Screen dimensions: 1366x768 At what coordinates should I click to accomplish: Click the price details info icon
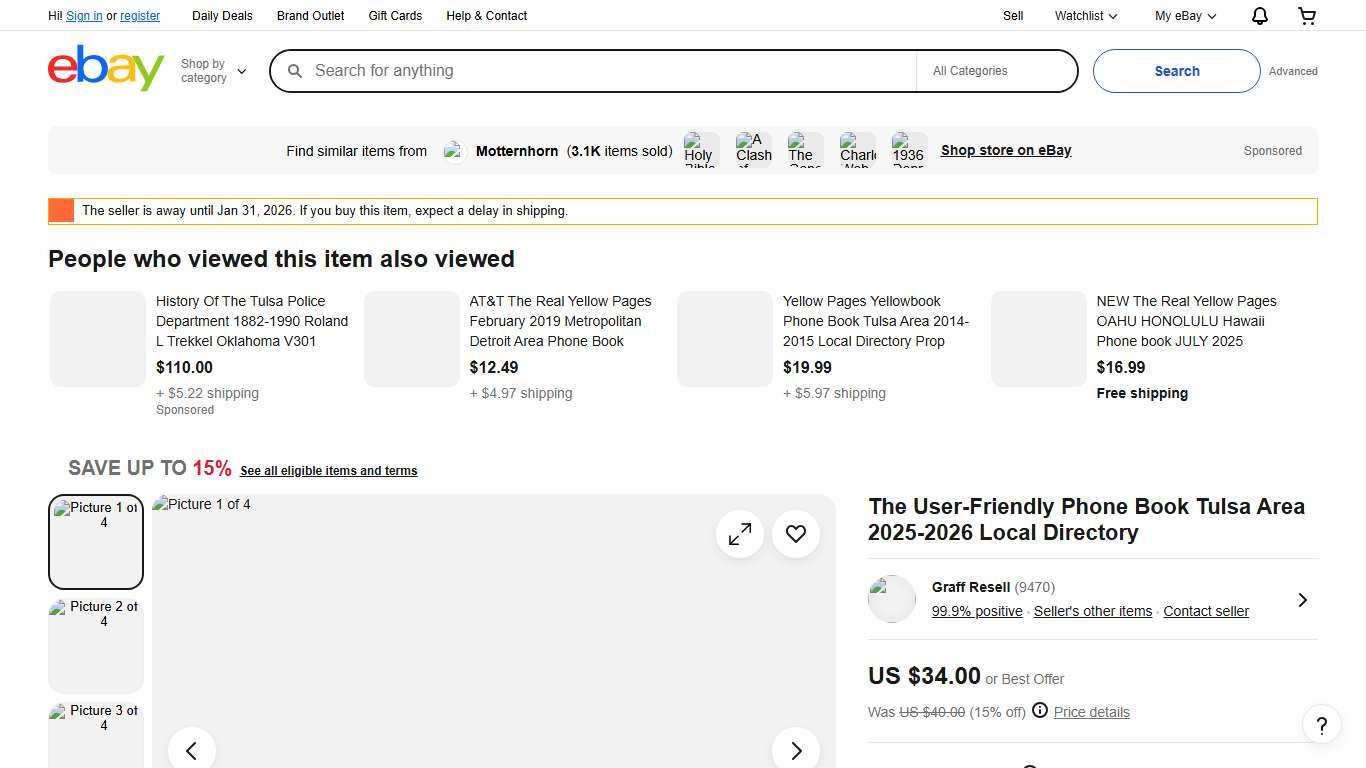coord(1040,711)
